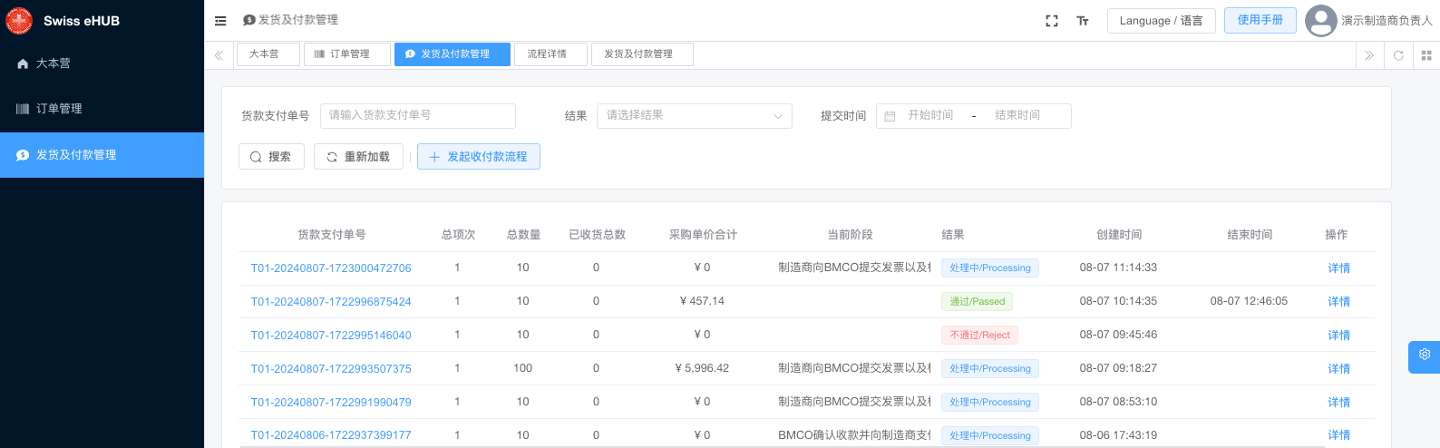
Task: Expand the 结果 result dropdown
Action: pyautogui.click(x=694, y=116)
